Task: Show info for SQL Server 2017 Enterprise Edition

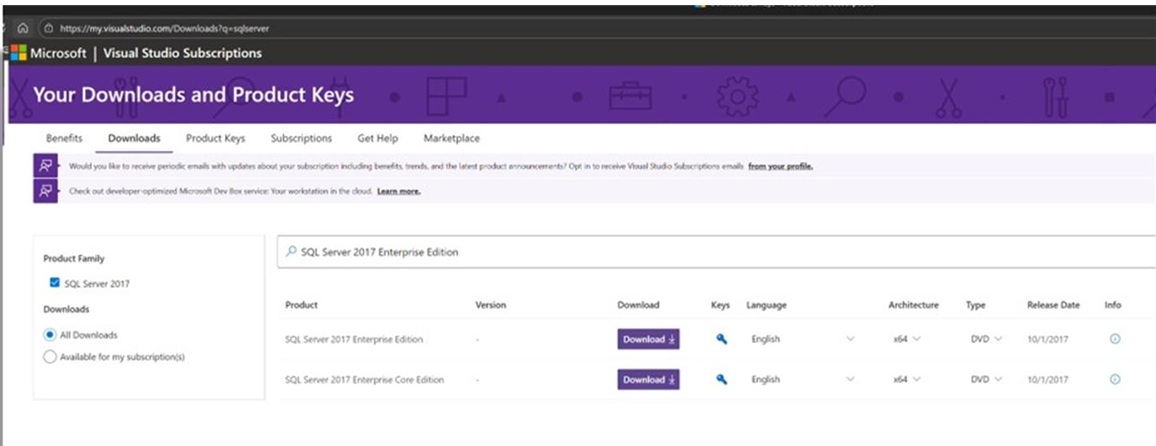Action: tap(1115, 339)
